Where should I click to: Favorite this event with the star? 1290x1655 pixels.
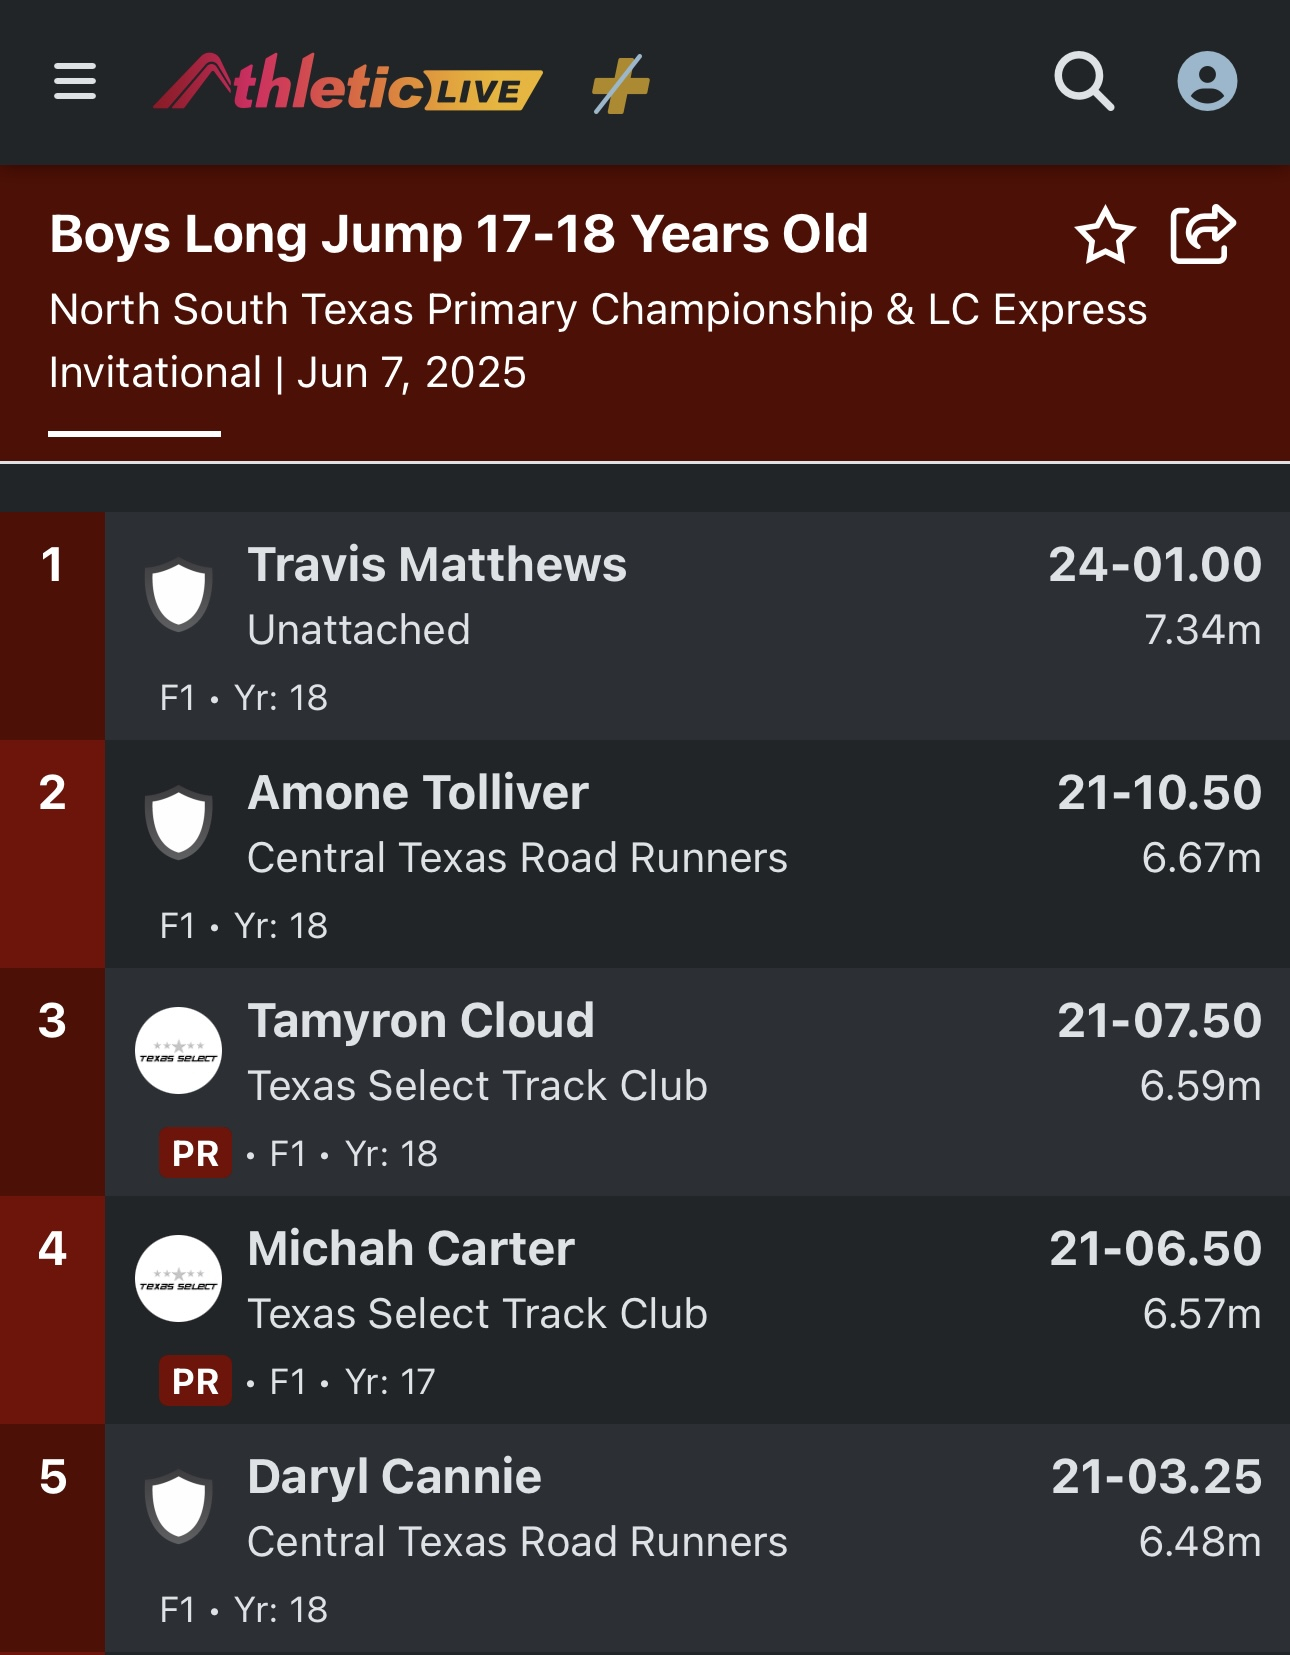[1105, 236]
